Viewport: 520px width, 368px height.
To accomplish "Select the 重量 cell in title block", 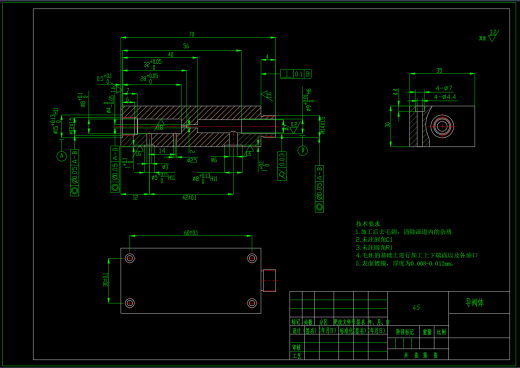I will (x=427, y=332).
